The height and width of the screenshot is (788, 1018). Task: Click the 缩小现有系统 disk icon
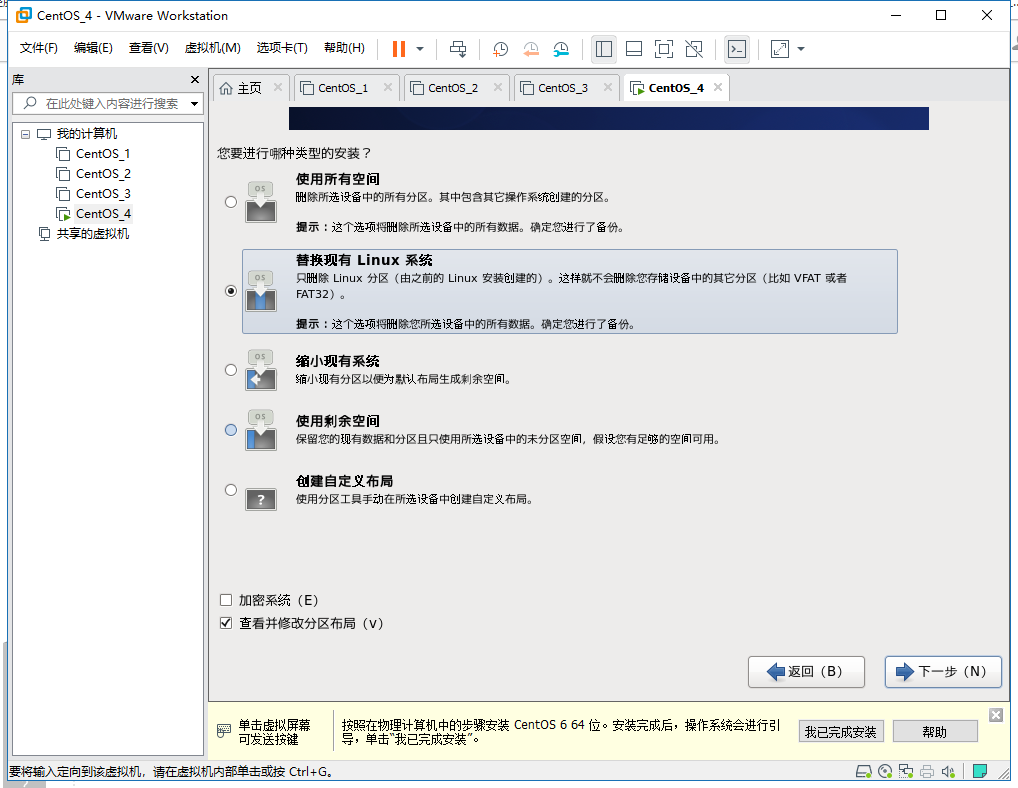point(261,370)
